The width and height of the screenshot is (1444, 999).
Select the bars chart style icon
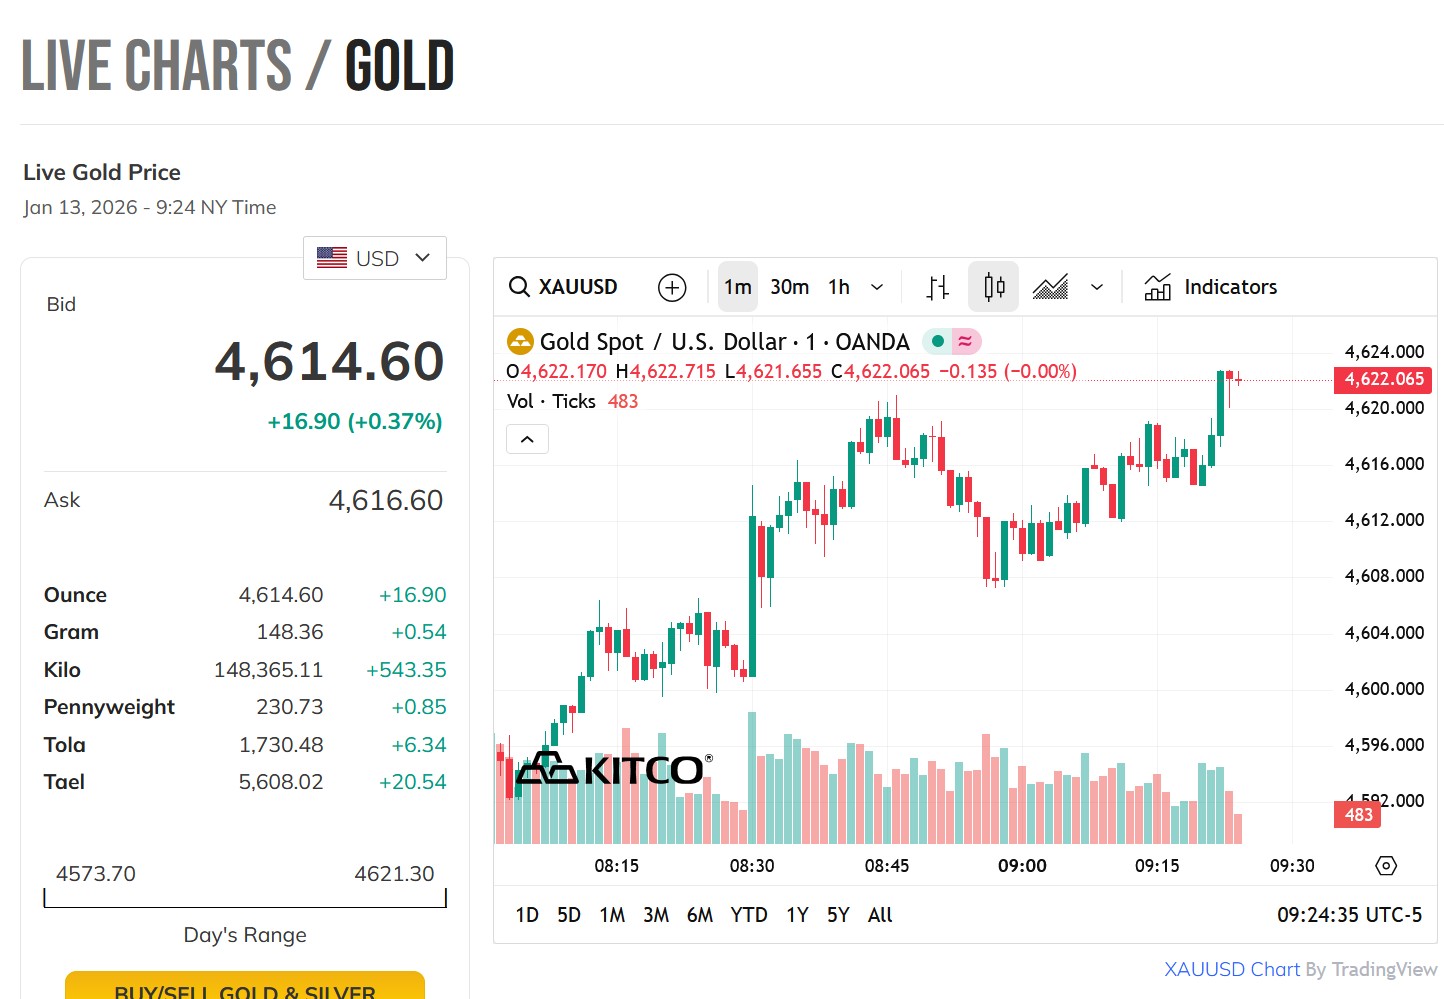point(937,288)
